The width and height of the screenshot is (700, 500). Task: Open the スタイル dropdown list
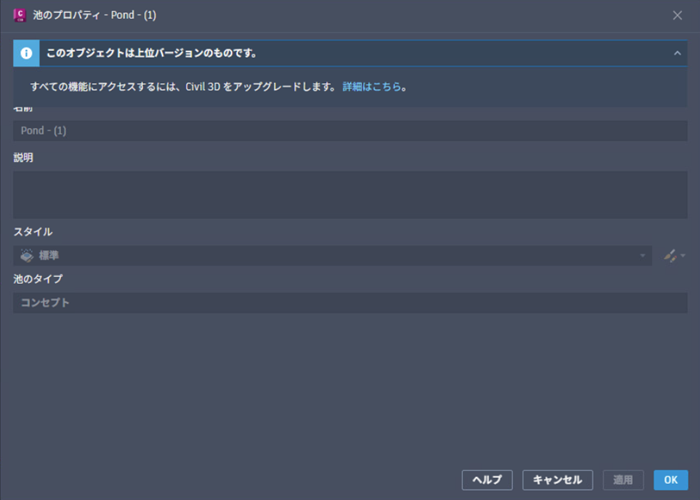643,256
